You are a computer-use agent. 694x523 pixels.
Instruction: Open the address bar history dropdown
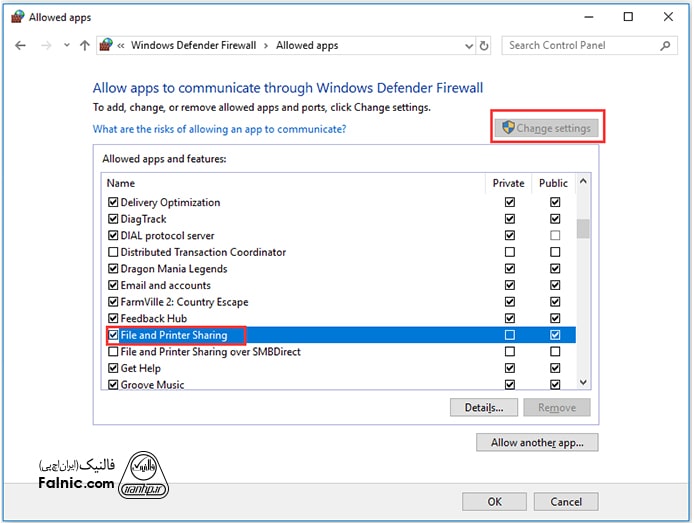click(469, 46)
